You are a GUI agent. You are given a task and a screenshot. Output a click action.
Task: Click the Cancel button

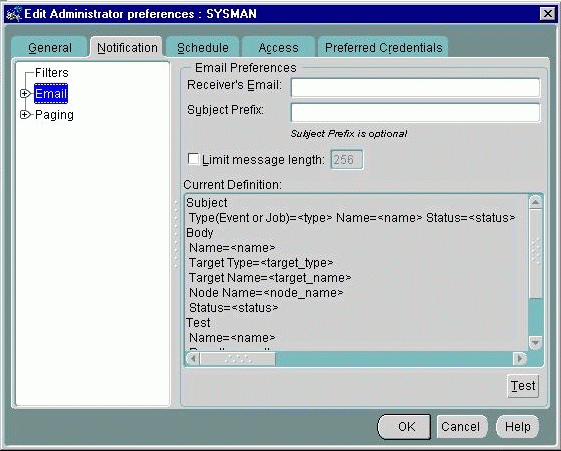461,427
